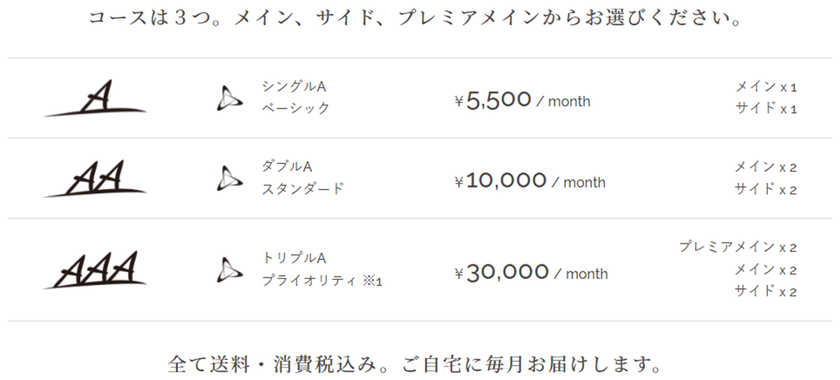Screen dimensions: 840x380
Task: Click the double AA plan logo
Action: 95,178
